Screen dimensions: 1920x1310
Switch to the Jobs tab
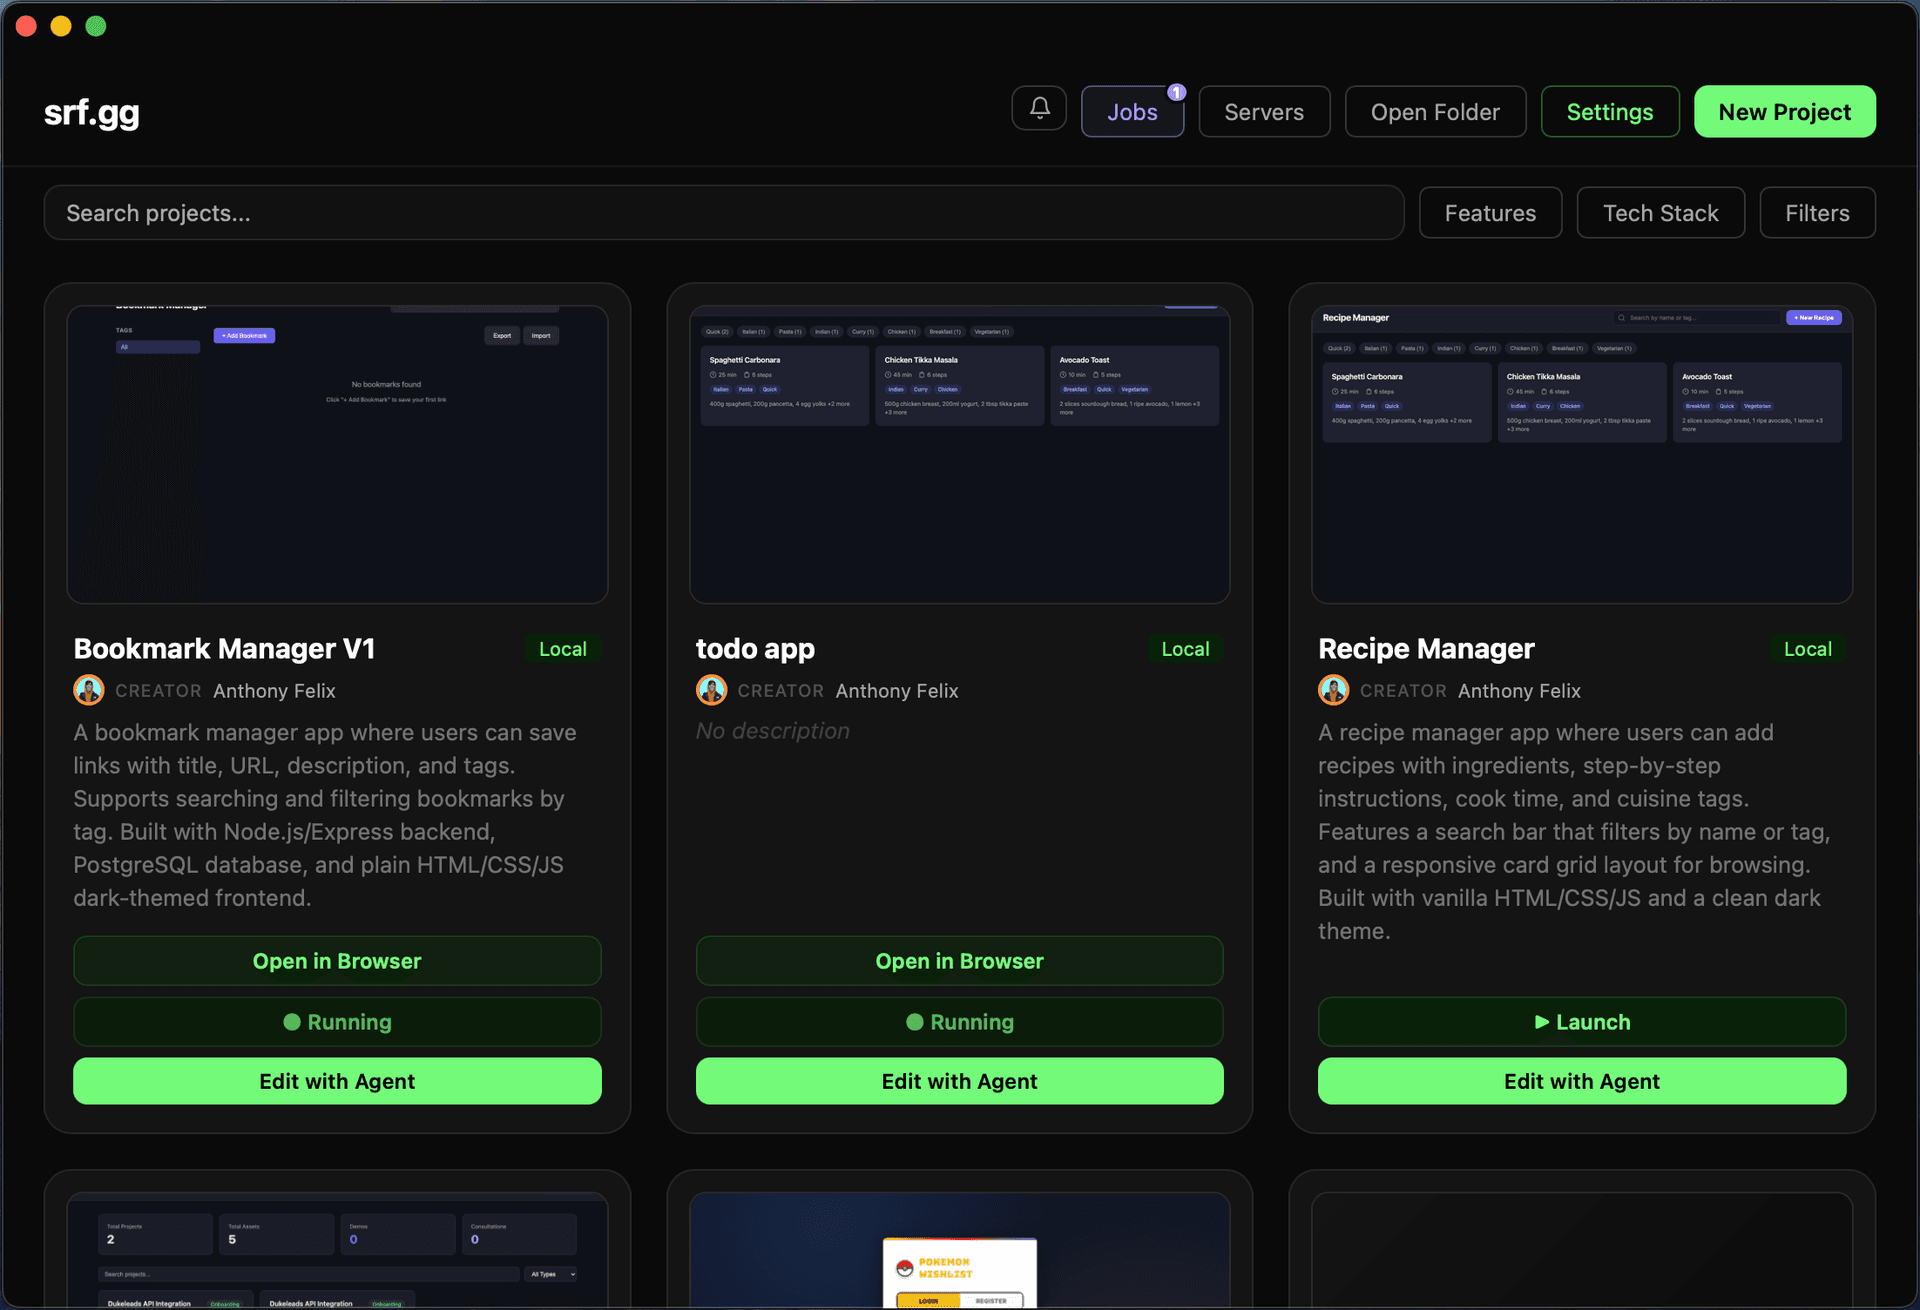point(1132,111)
